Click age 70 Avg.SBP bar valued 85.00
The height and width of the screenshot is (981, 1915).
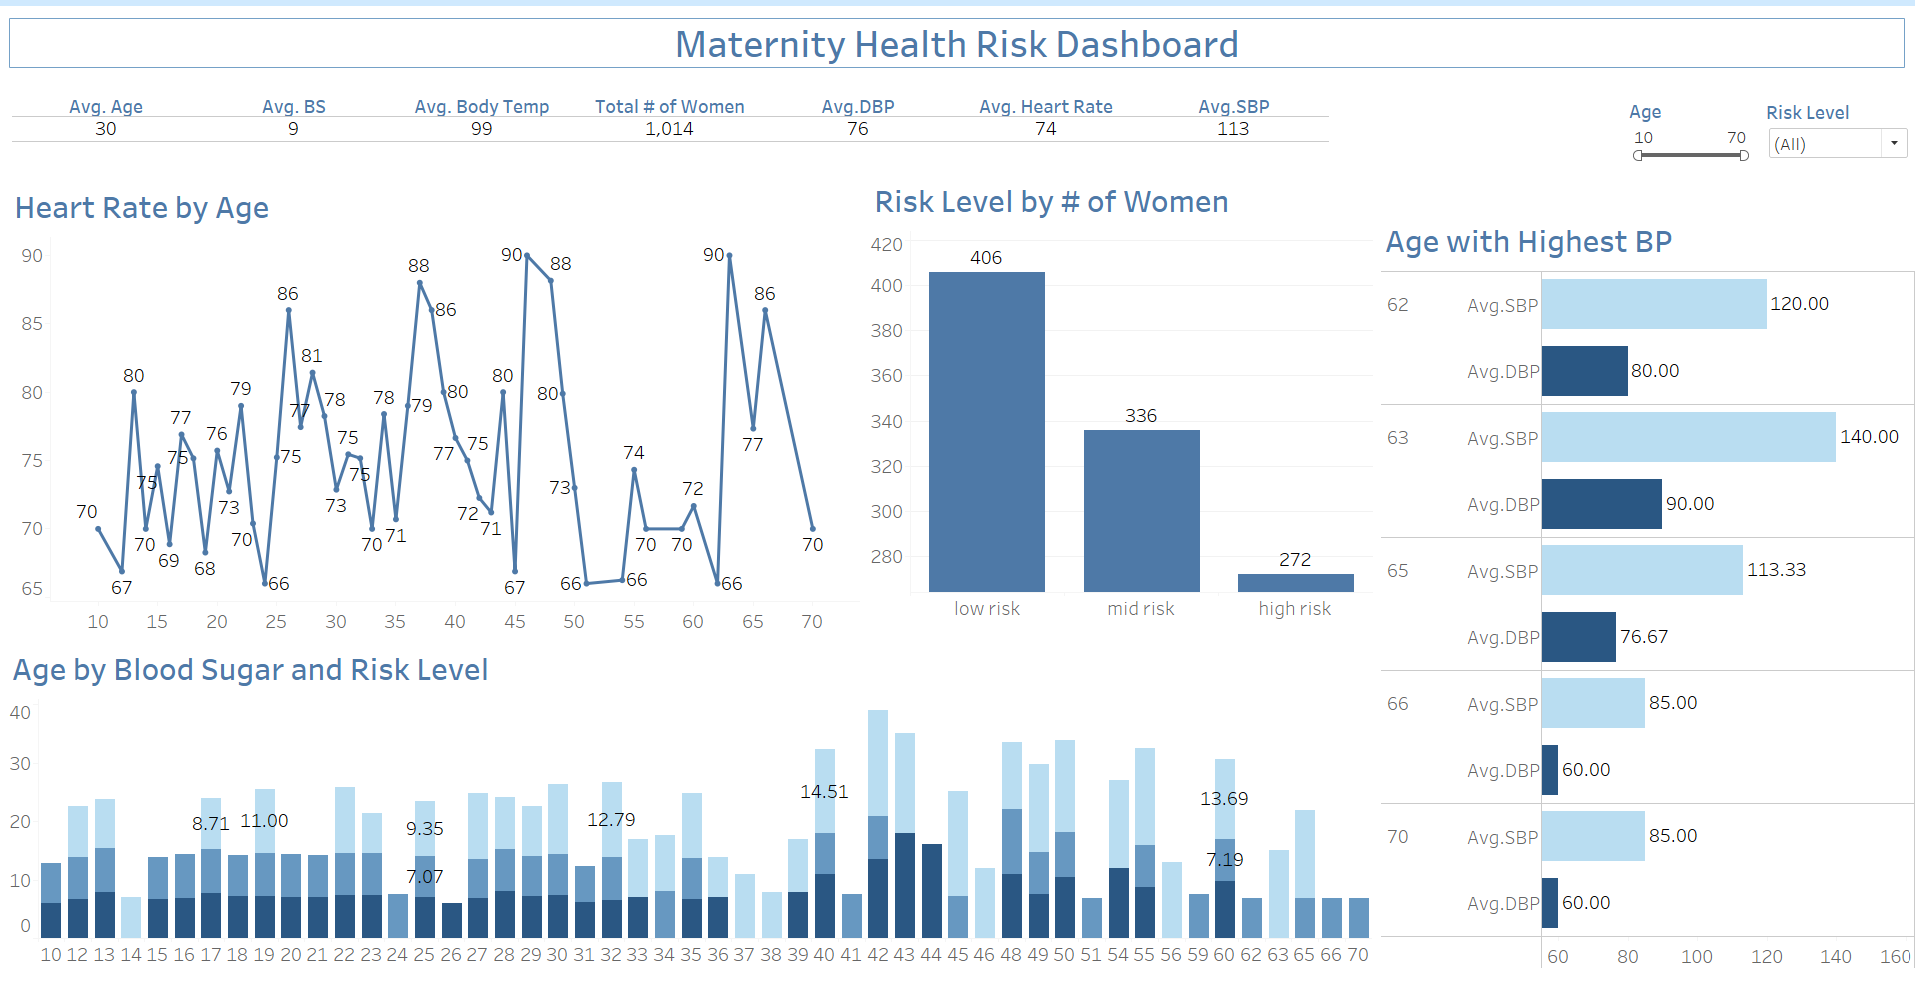pyautogui.click(x=1592, y=836)
